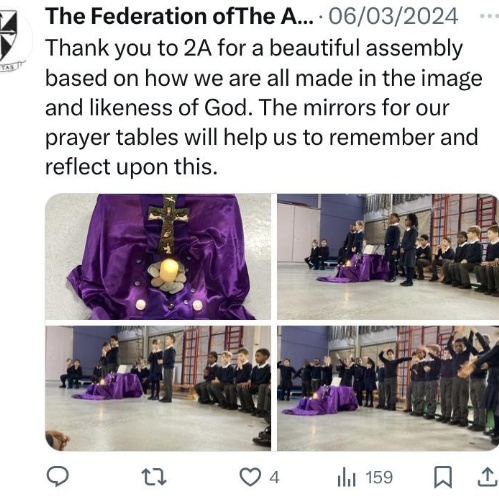
Task: Open the reply comment bubble icon
Action: [58, 476]
